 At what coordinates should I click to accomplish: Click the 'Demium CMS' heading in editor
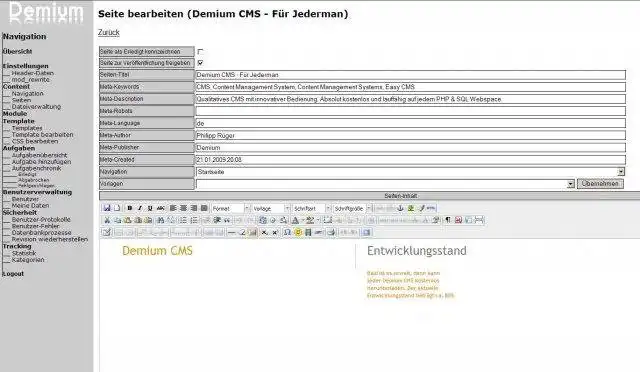pos(157,251)
